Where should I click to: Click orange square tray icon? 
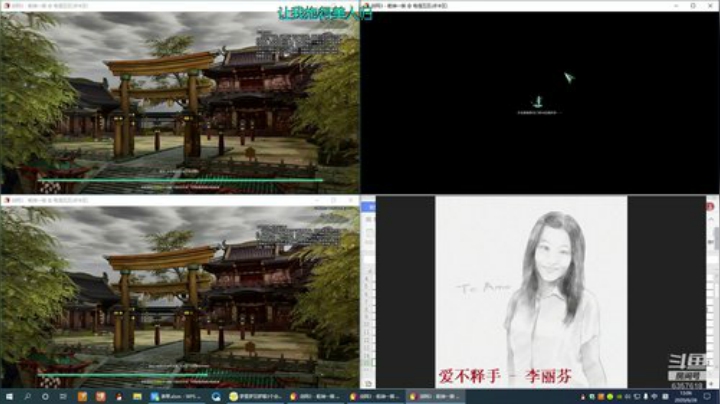coord(601,397)
